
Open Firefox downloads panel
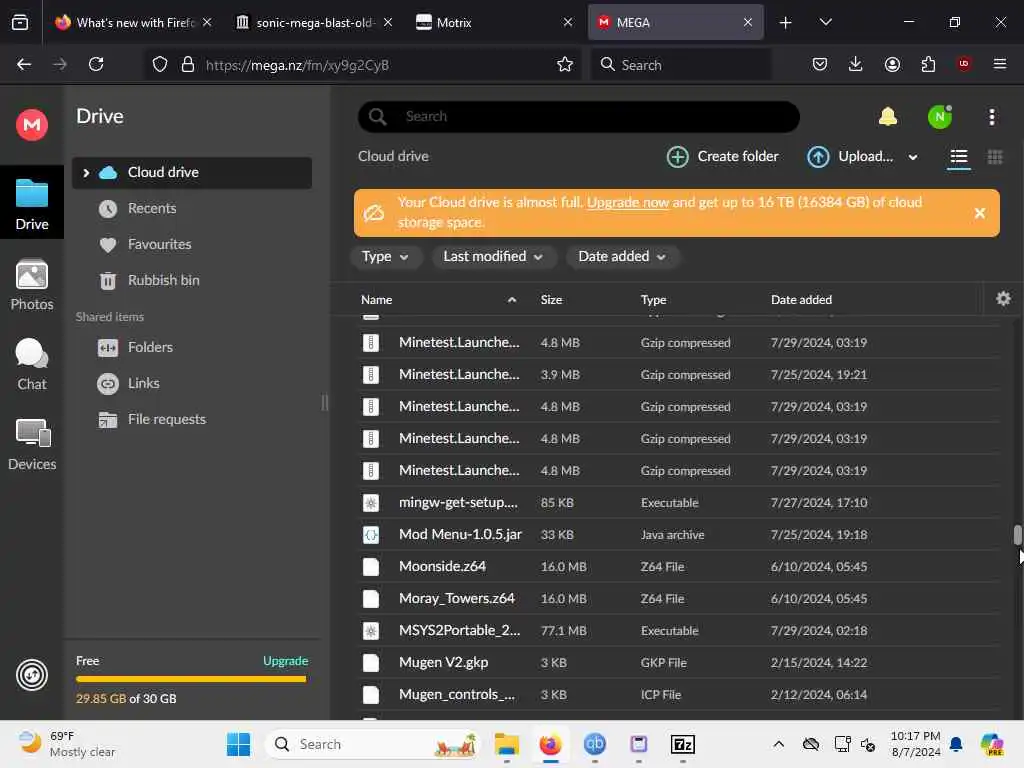[856, 64]
